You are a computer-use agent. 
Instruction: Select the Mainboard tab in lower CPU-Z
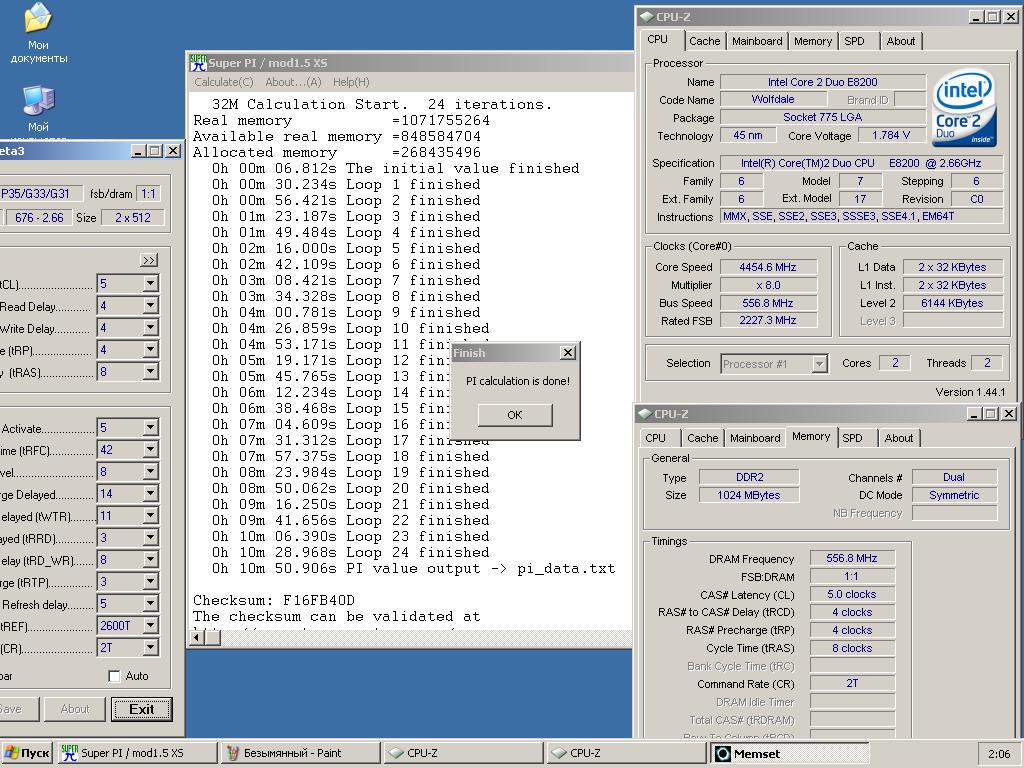tap(755, 438)
